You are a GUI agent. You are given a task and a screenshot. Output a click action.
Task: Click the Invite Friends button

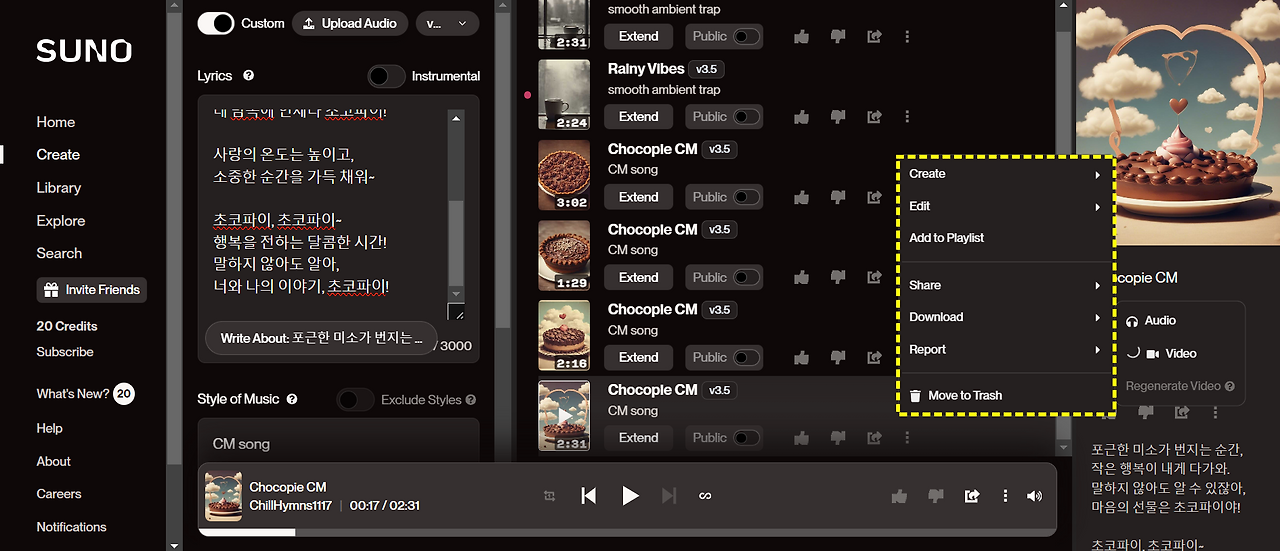pos(91,290)
